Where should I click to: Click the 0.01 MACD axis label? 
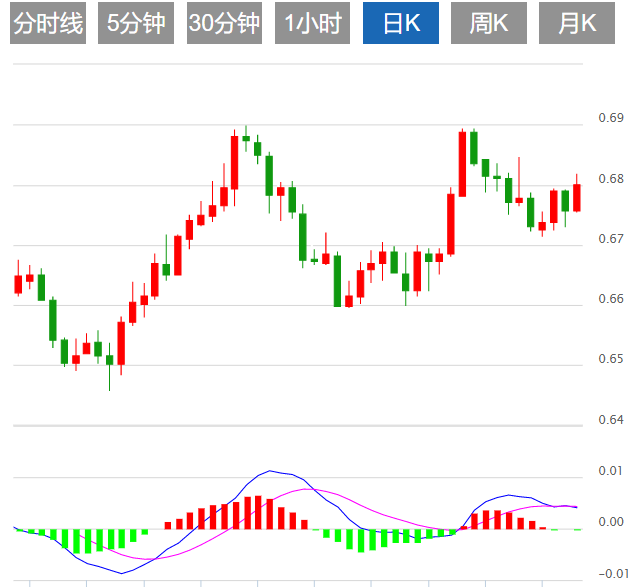611,471
